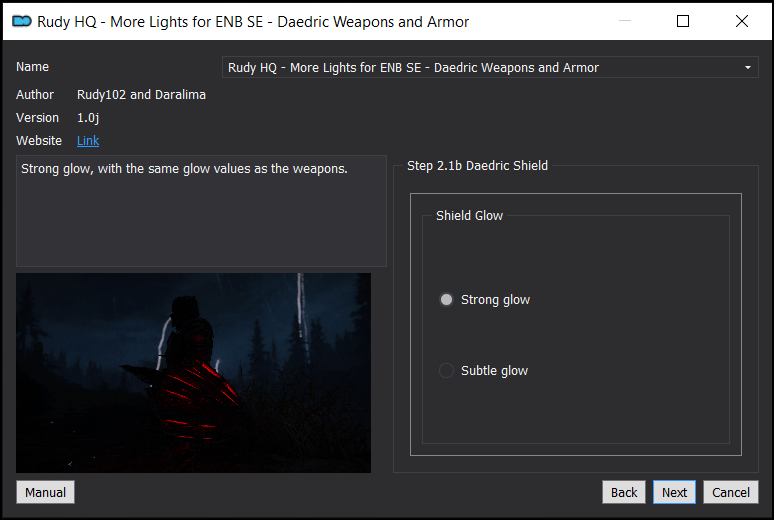774x520 pixels.
Task: Click the 'Version' field label
Action: 38,118
